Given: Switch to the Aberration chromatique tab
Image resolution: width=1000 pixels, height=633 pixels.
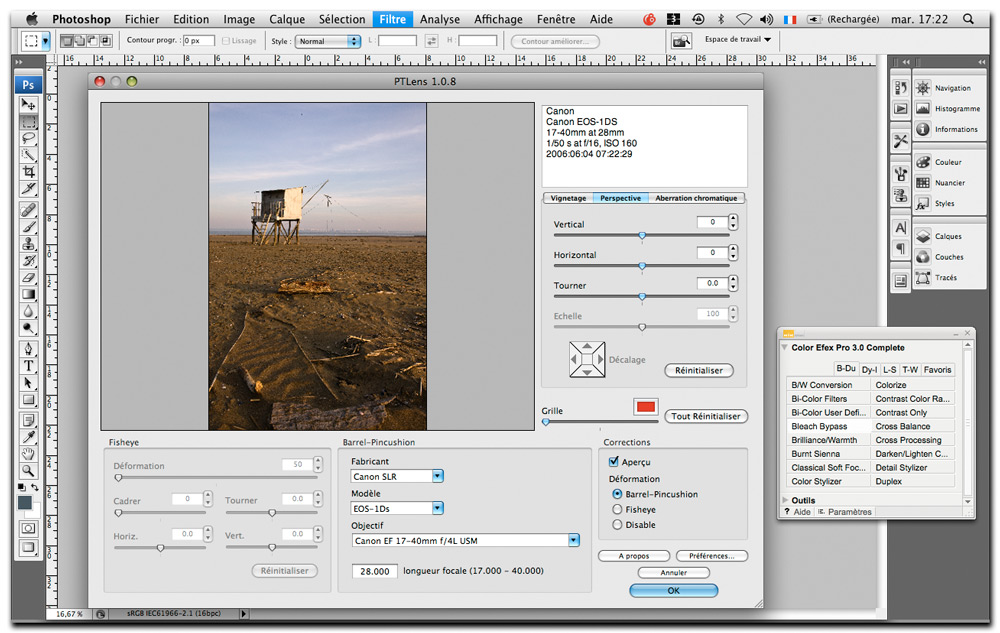Looking at the screenshot, I should (x=696, y=198).
